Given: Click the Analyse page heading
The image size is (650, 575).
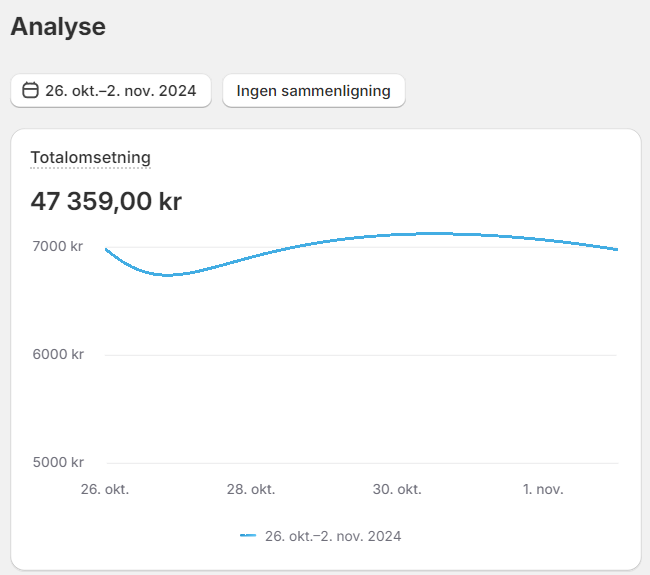Looking at the screenshot, I should tap(58, 27).
